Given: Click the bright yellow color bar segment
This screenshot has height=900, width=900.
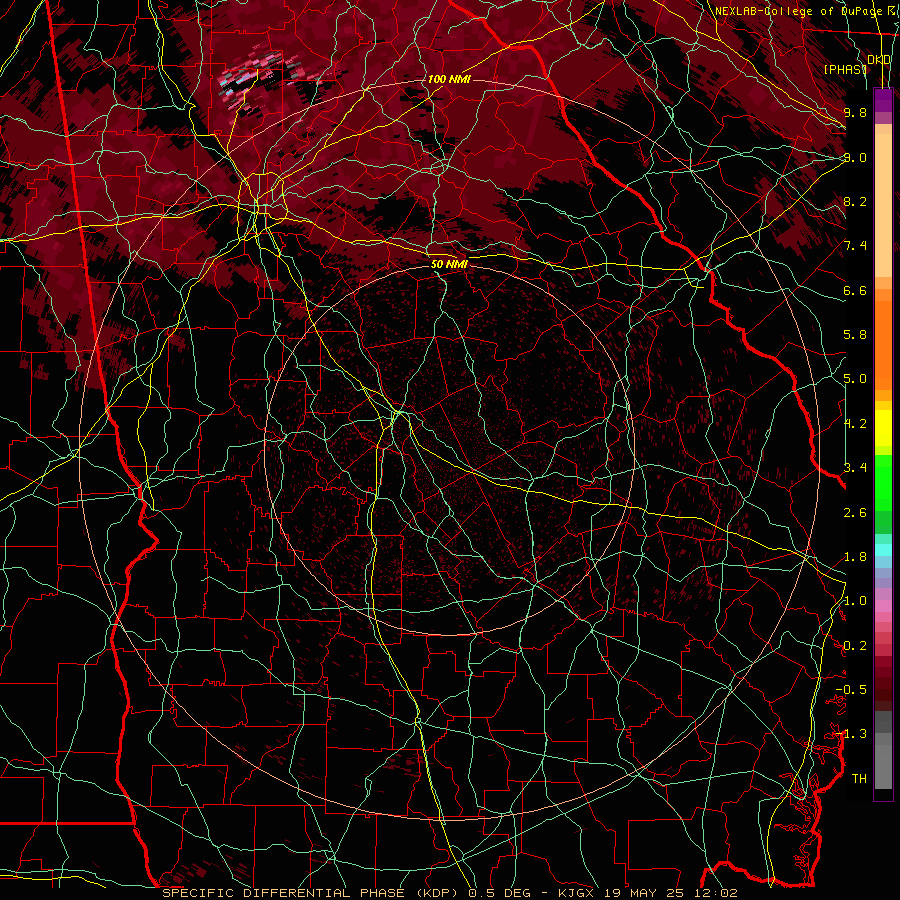Looking at the screenshot, I should point(883,428).
